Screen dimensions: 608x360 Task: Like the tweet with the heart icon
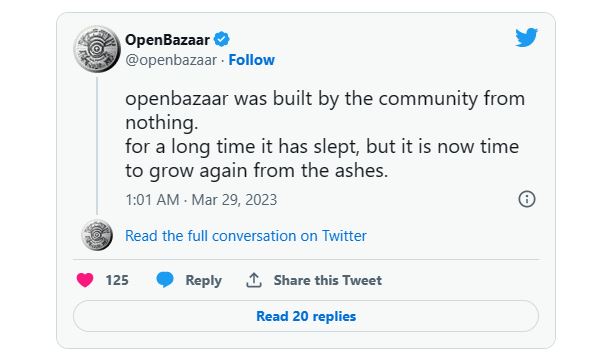[x=85, y=280]
